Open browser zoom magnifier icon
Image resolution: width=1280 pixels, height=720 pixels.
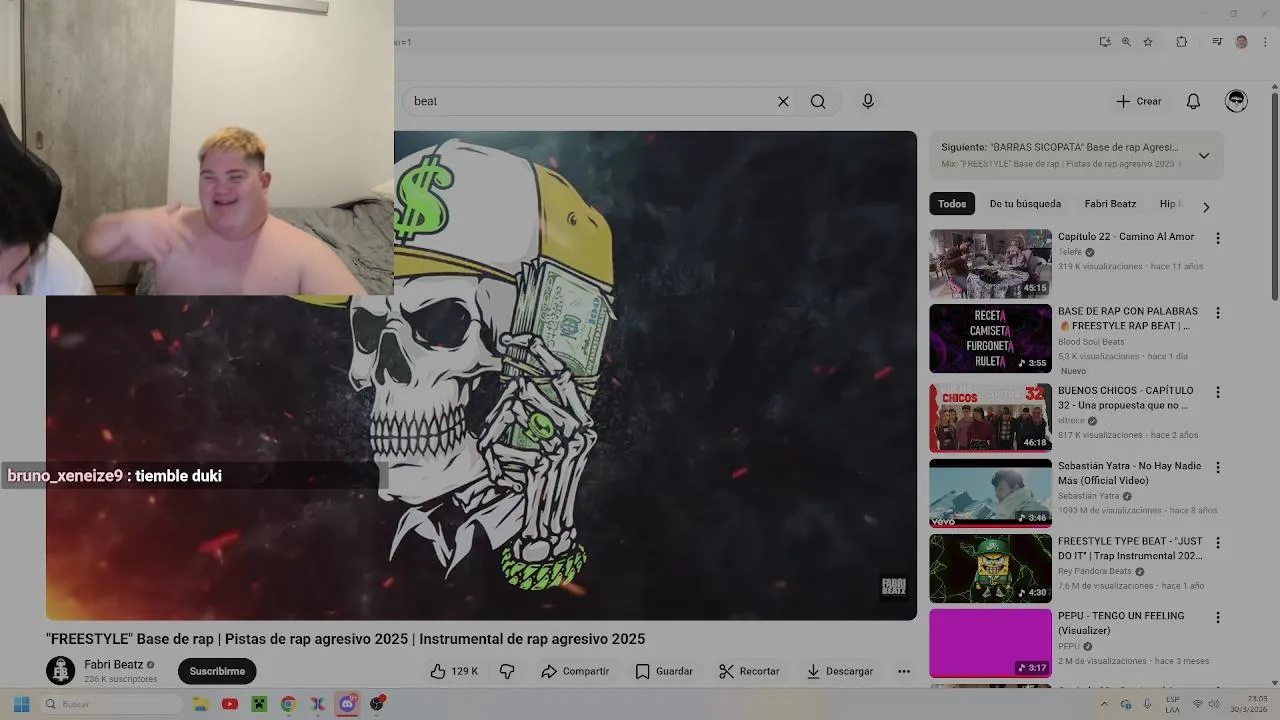pyautogui.click(x=1126, y=42)
